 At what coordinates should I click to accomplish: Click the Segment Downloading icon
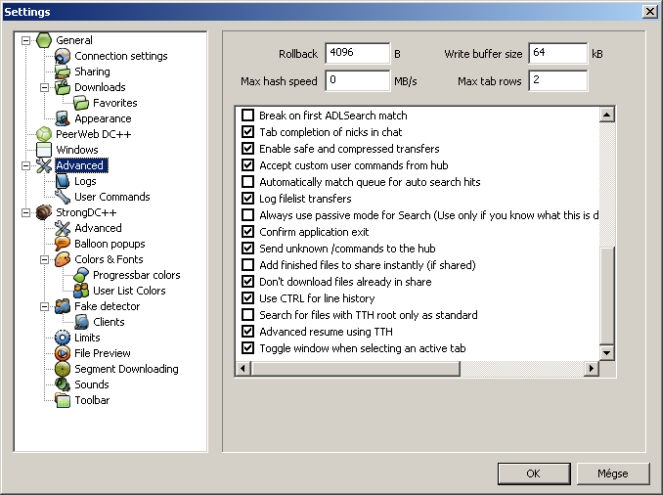click(63, 369)
